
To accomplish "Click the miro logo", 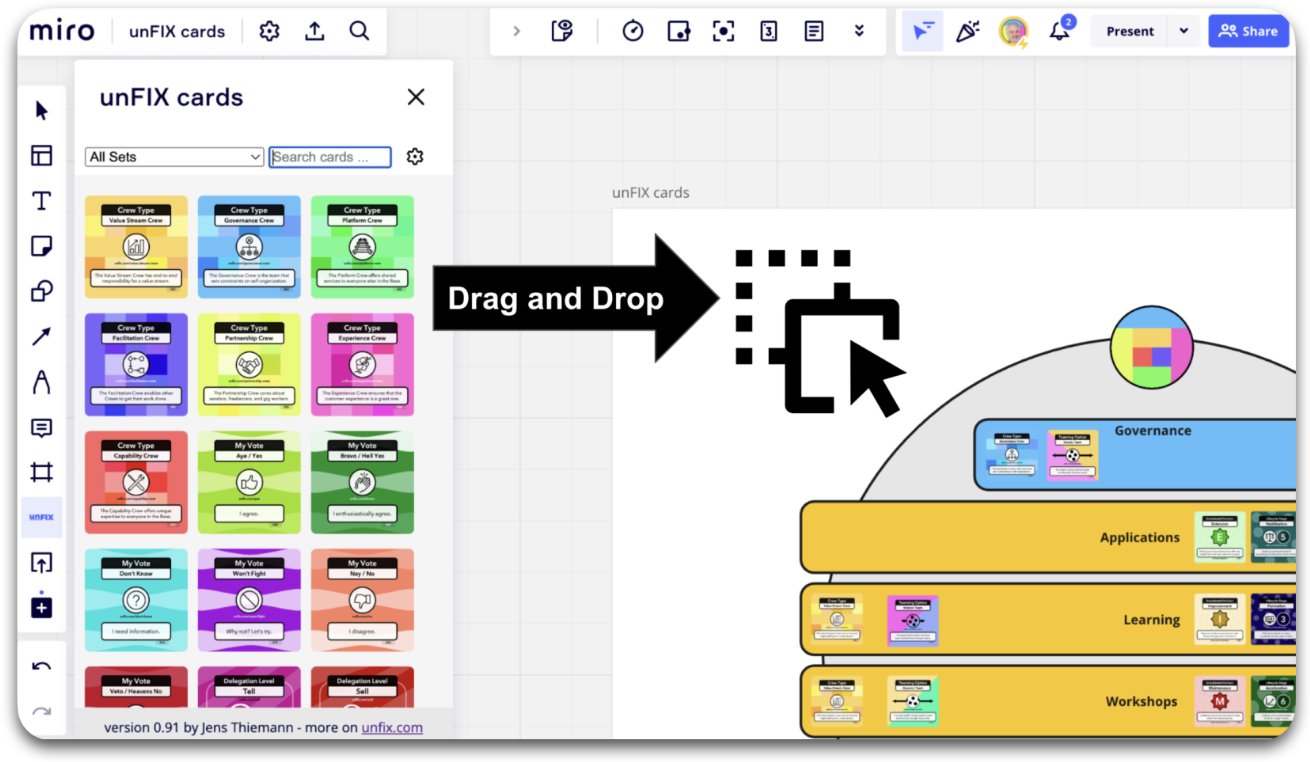I will pos(62,31).
